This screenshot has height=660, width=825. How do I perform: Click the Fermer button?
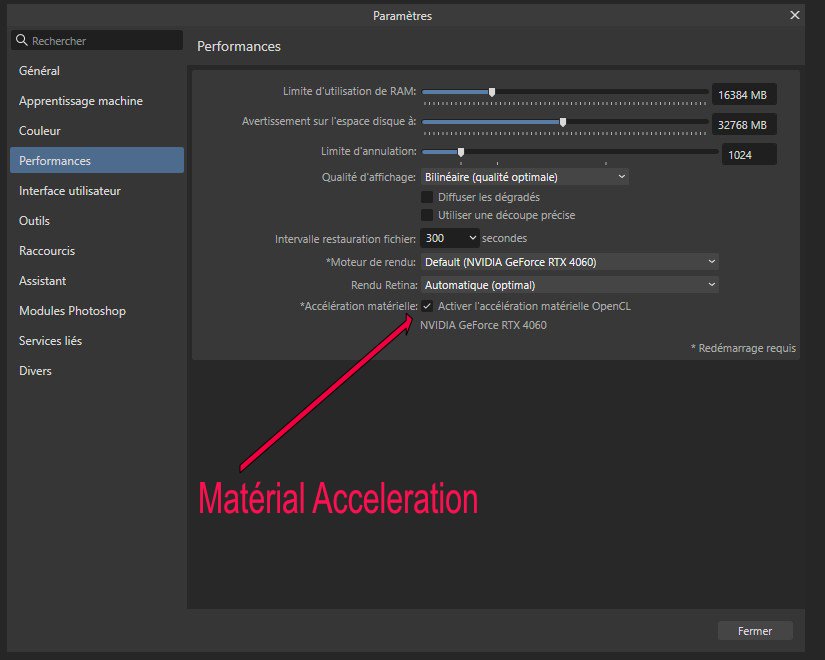point(754,631)
